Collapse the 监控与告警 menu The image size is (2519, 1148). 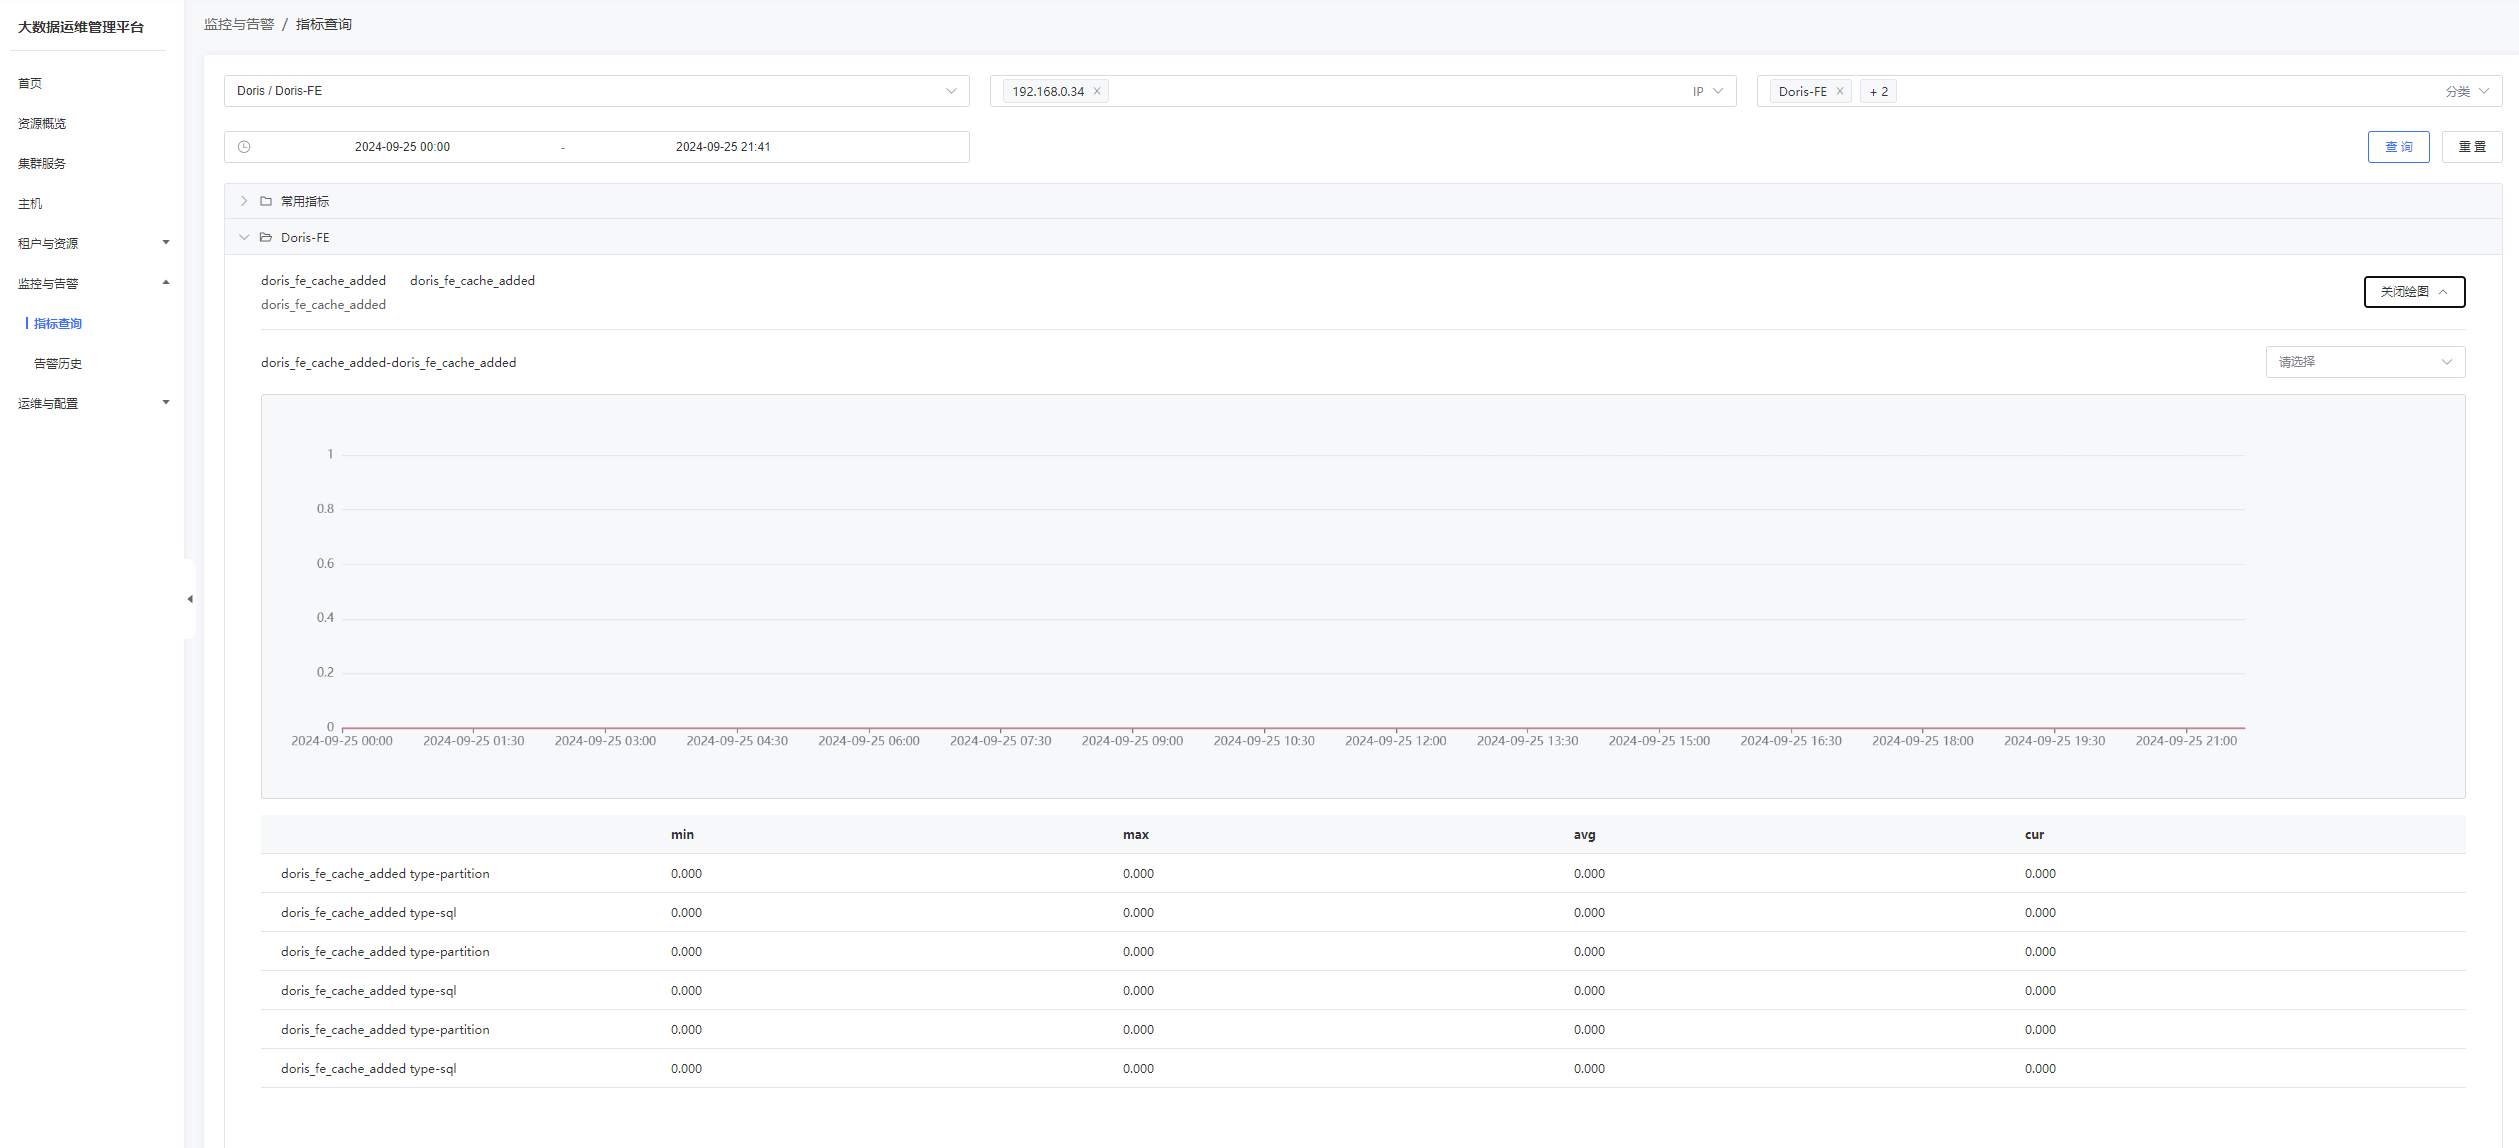92,283
